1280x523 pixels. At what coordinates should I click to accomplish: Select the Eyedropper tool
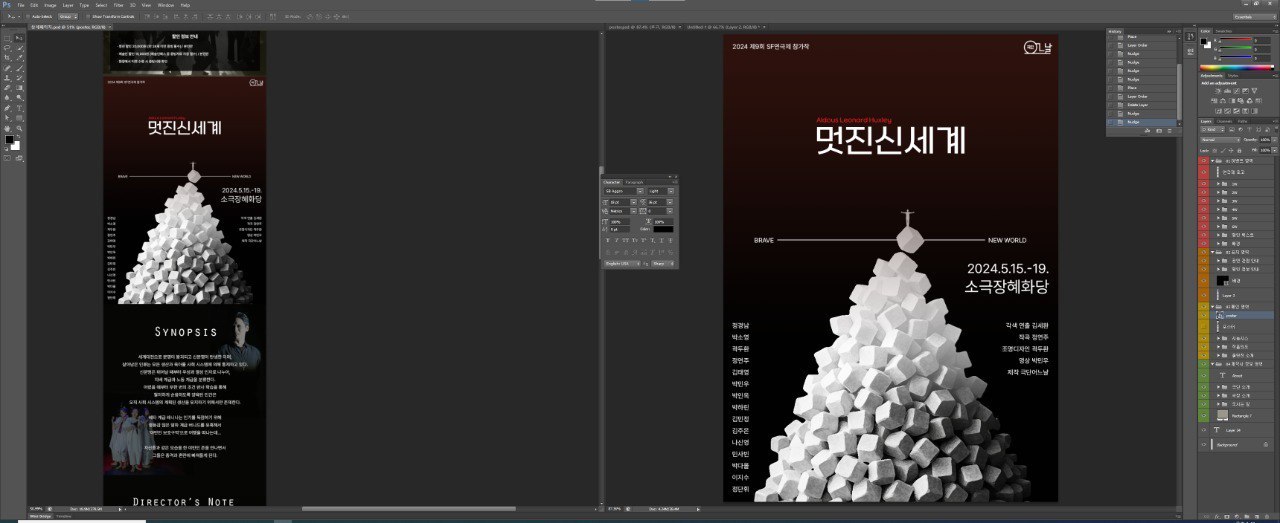pos(20,57)
